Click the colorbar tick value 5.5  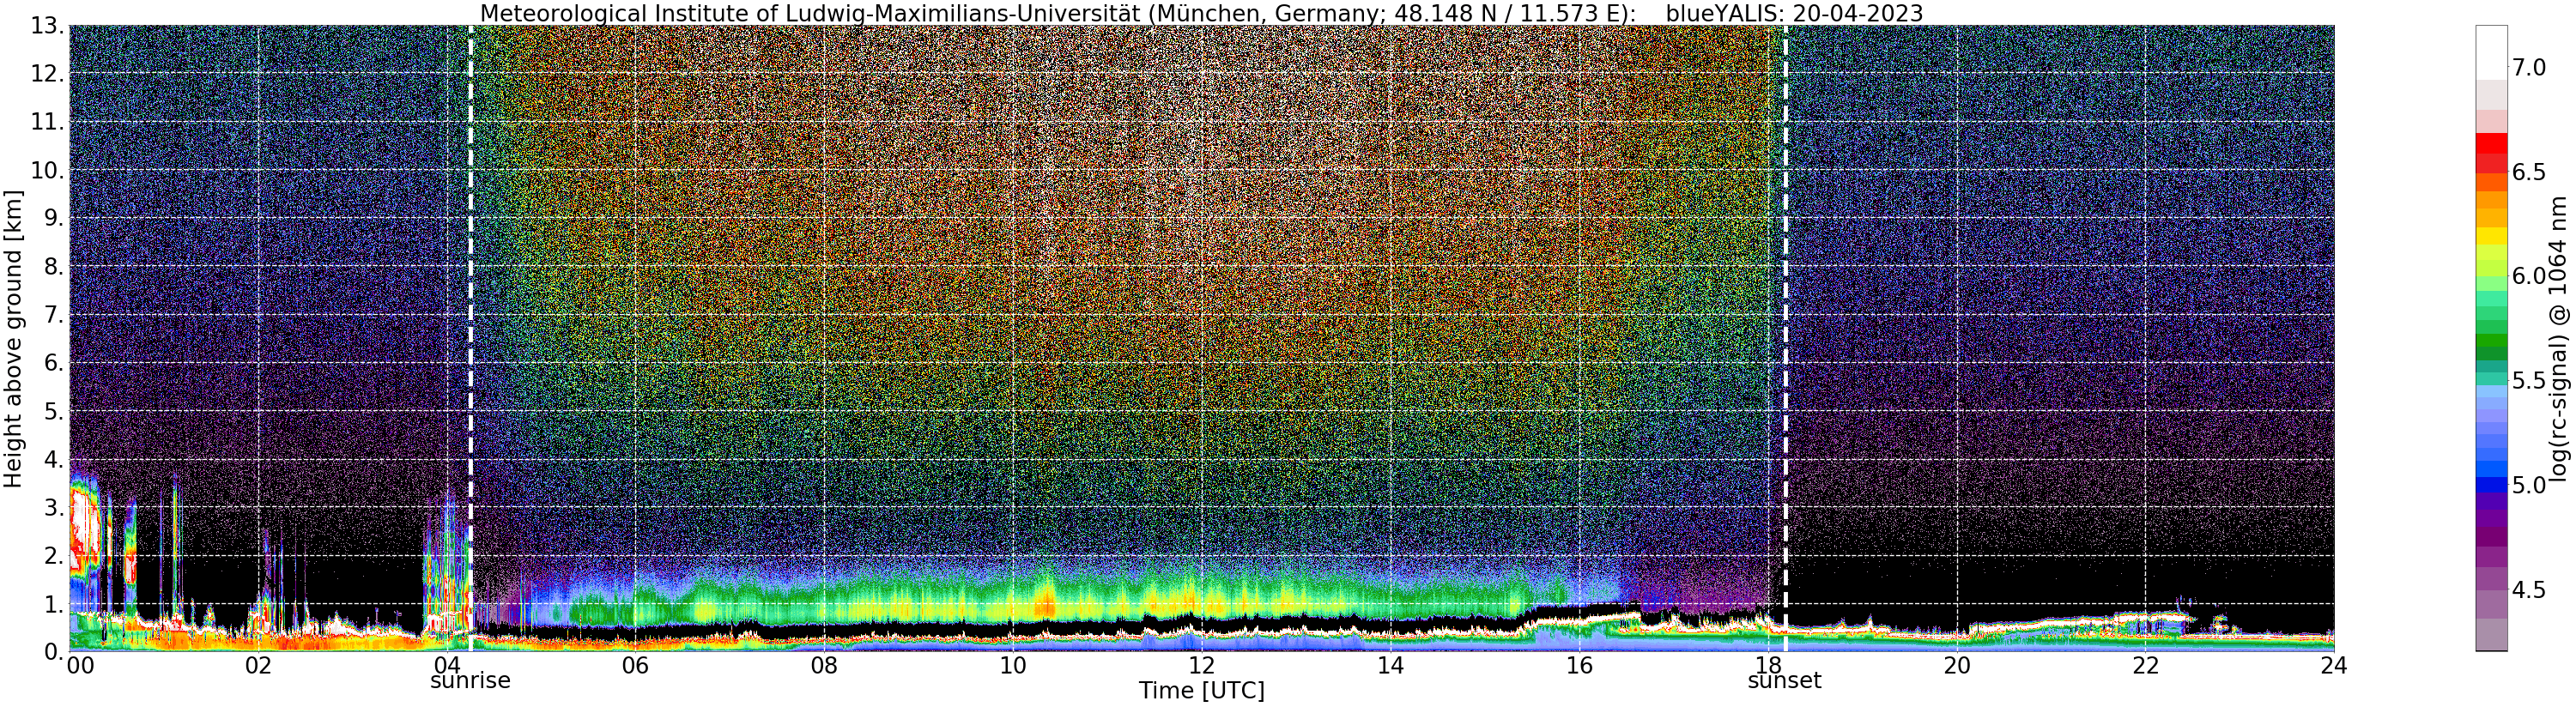coord(2528,381)
